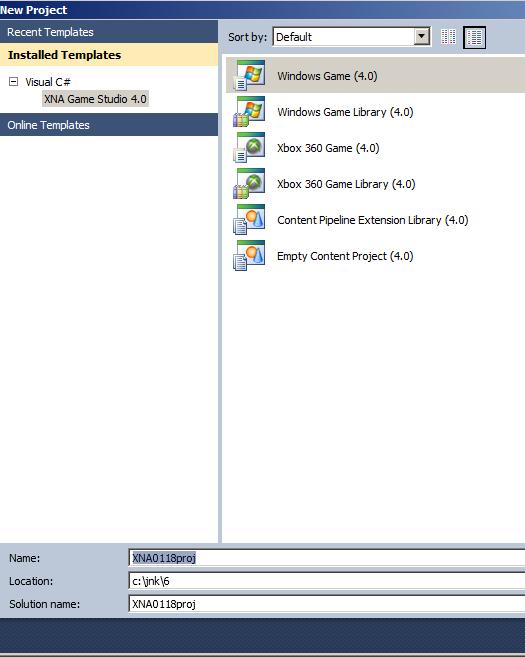
Task: Click the Empty Content Project icon
Action: coord(249,256)
